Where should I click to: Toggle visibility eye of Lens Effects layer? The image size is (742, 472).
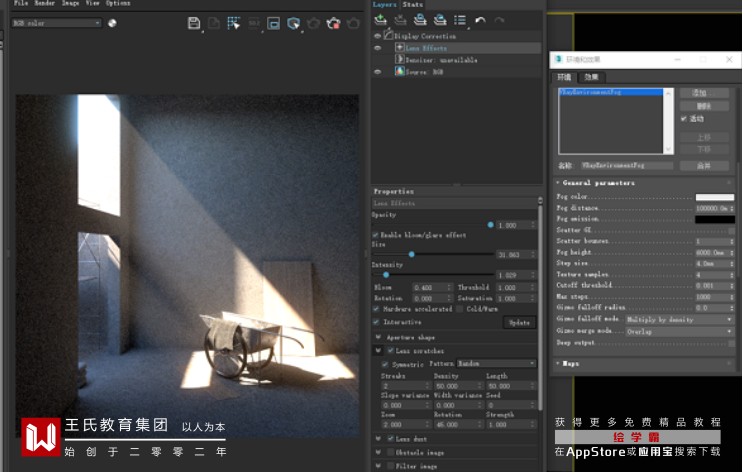(x=377, y=48)
